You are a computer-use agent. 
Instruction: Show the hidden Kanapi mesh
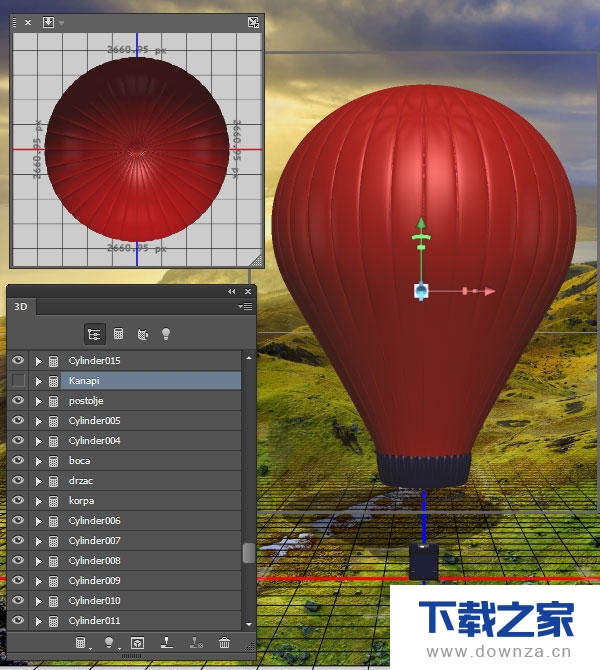18,380
